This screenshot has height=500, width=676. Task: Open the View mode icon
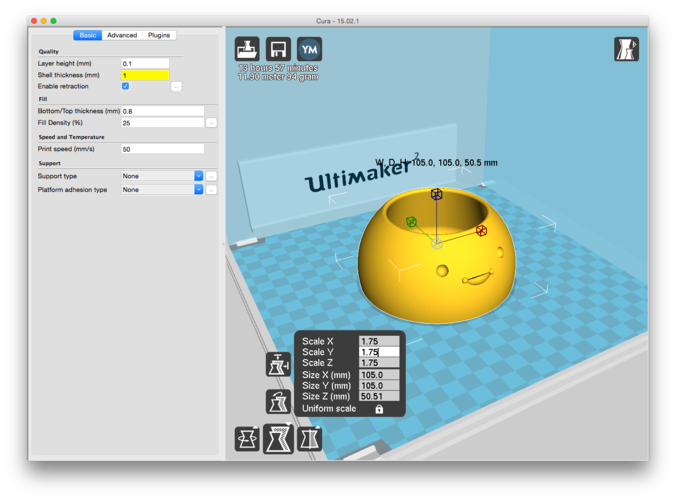626,49
